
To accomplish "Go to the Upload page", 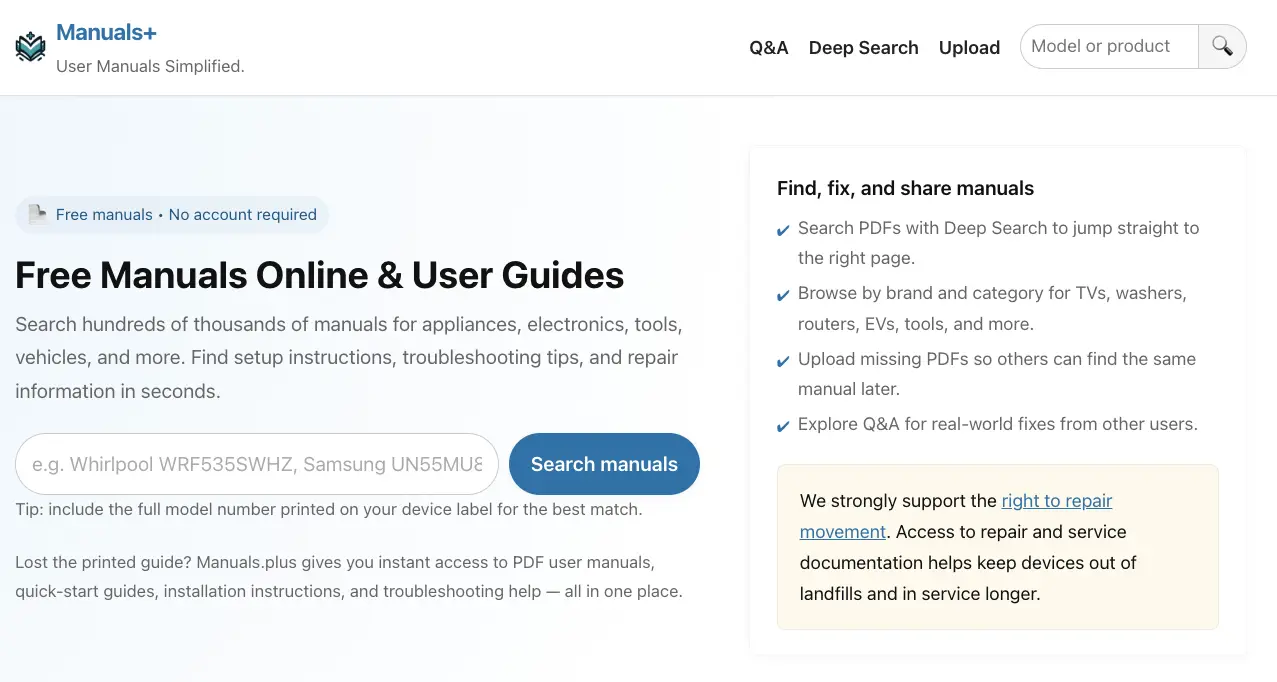I will (x=969, y=47).
